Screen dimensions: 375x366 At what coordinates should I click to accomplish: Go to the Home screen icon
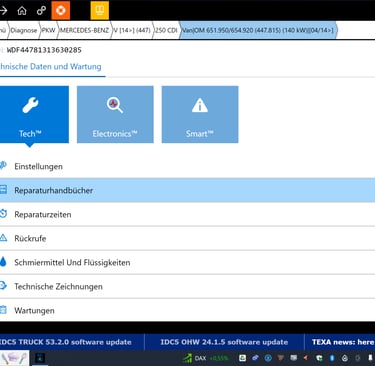(22, 11)
